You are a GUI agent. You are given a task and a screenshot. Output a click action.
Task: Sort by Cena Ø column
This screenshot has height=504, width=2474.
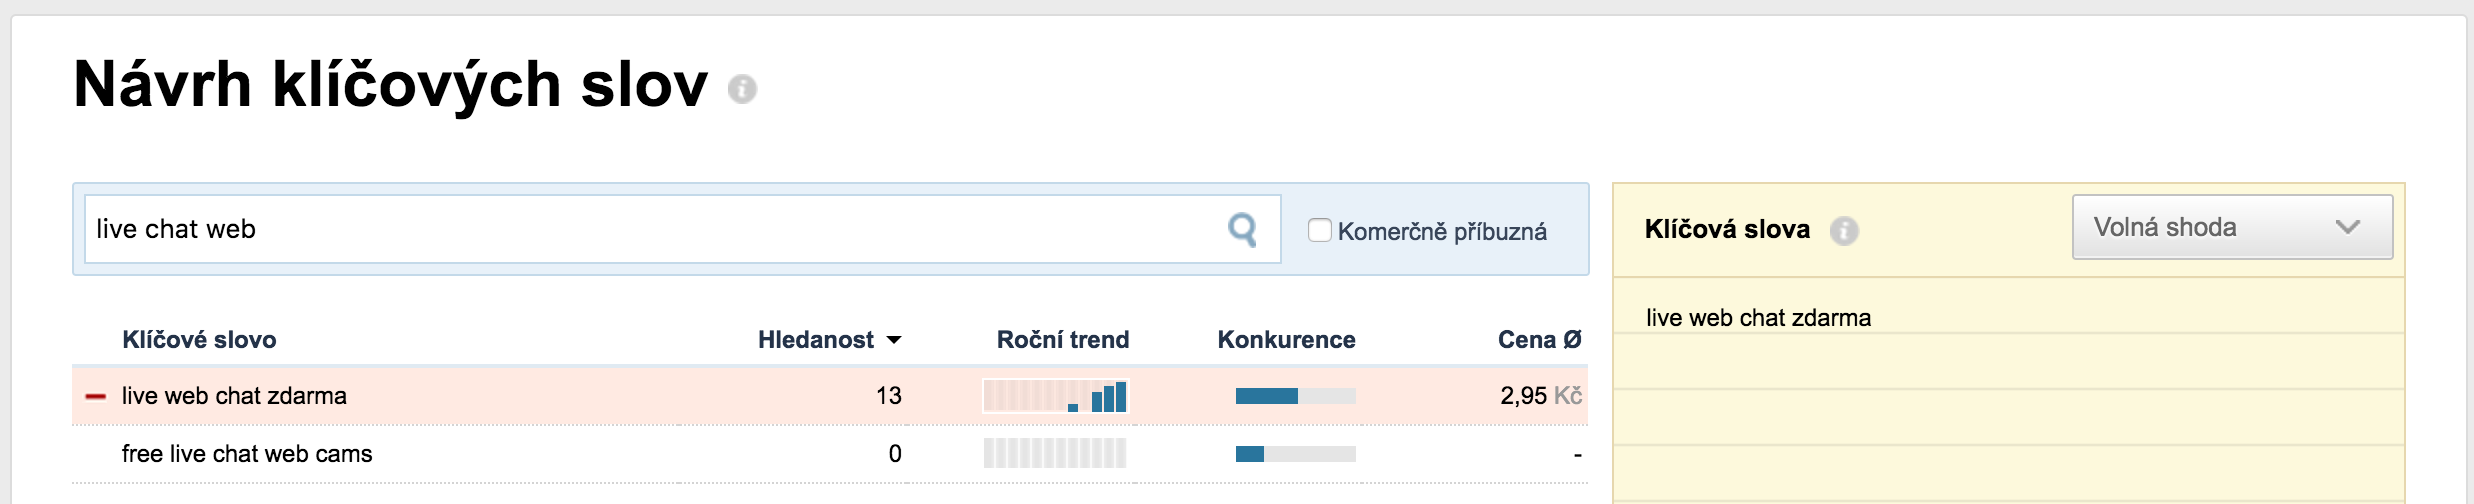pos(1539,340)
